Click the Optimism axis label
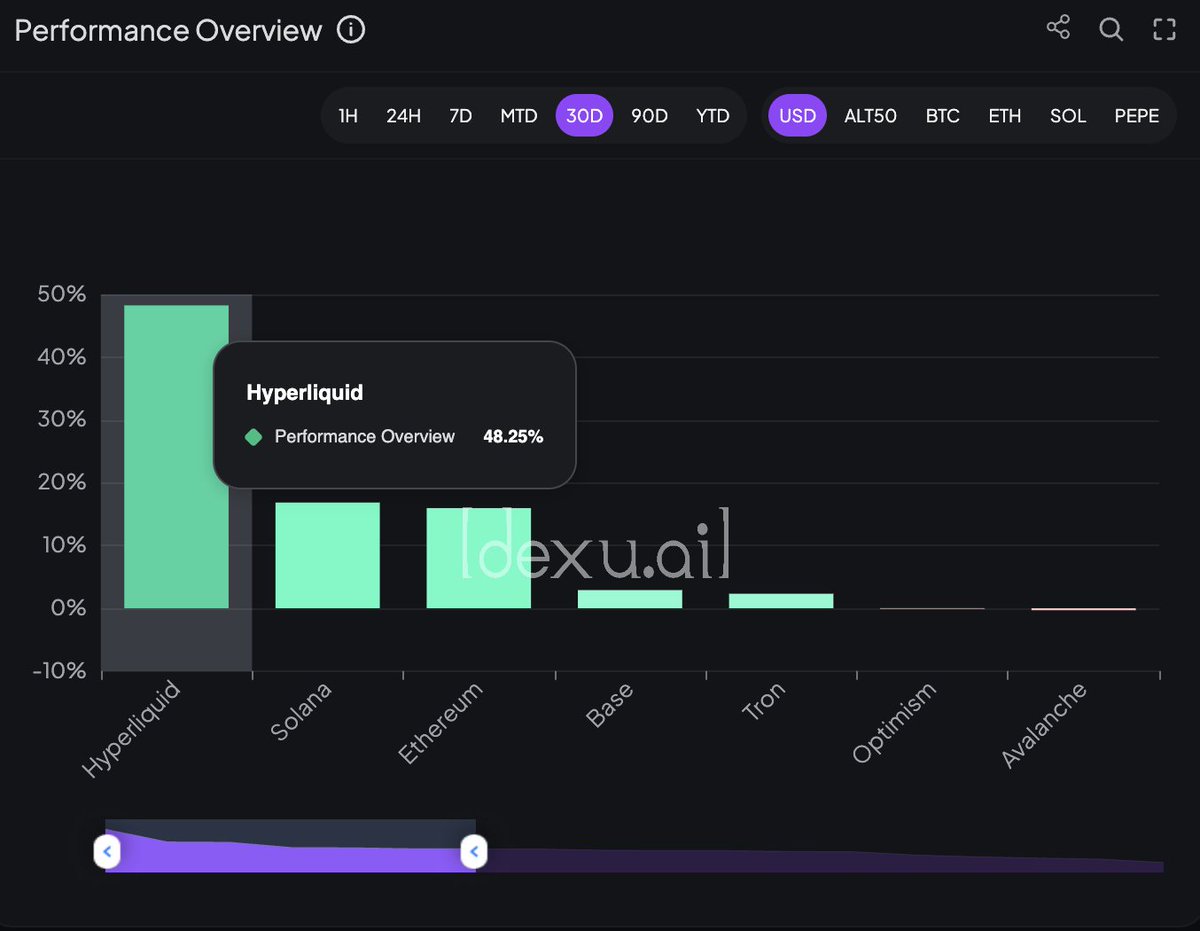Image resolution: width=1200 pixels, height=931 pixels. pyautogui.click(x=894, y=723)
